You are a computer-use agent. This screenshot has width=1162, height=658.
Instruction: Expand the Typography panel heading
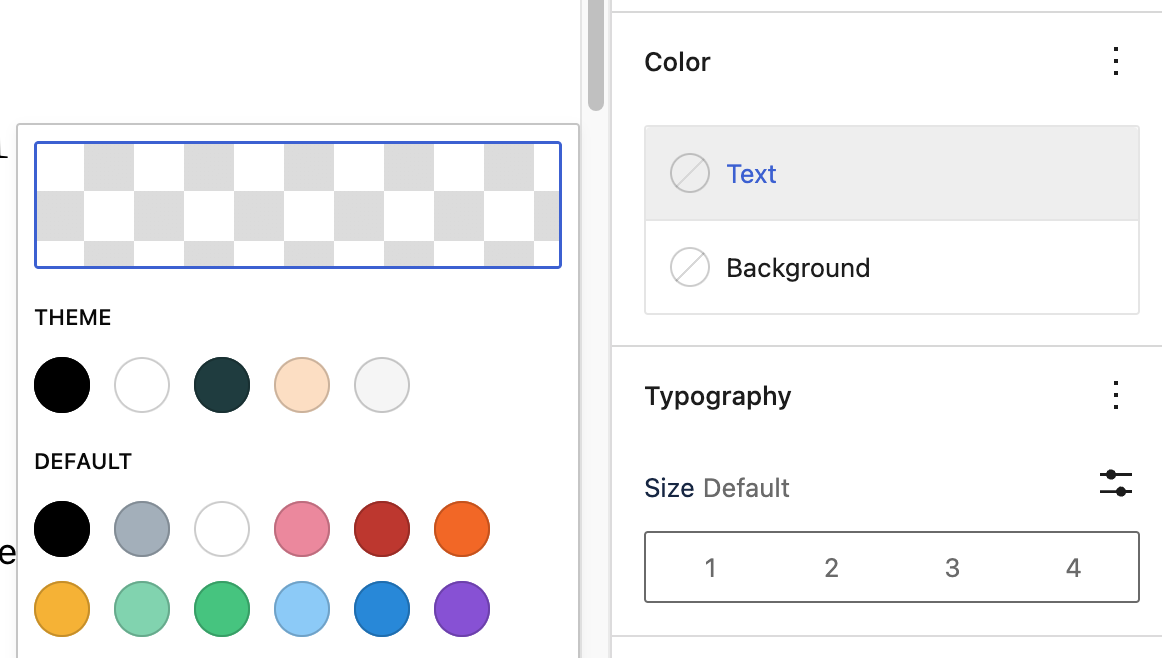tap(718, 396)
